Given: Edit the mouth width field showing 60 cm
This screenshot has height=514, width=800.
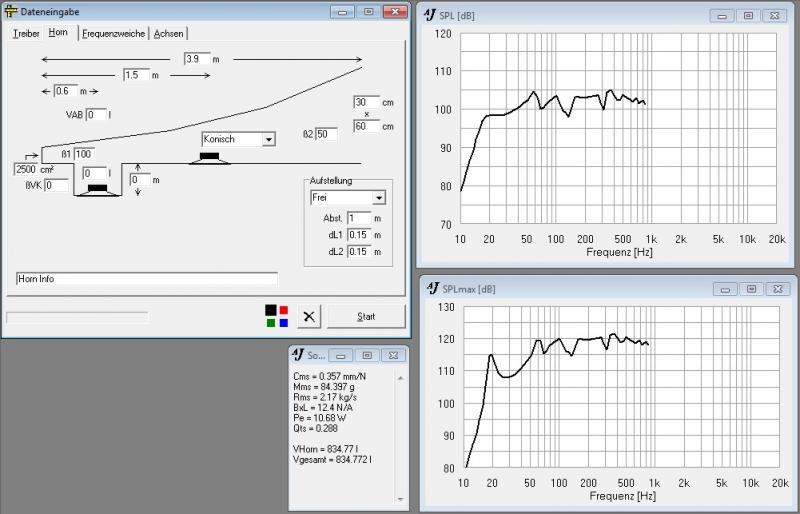Looking at the screenshot, I should coord(366,126).
